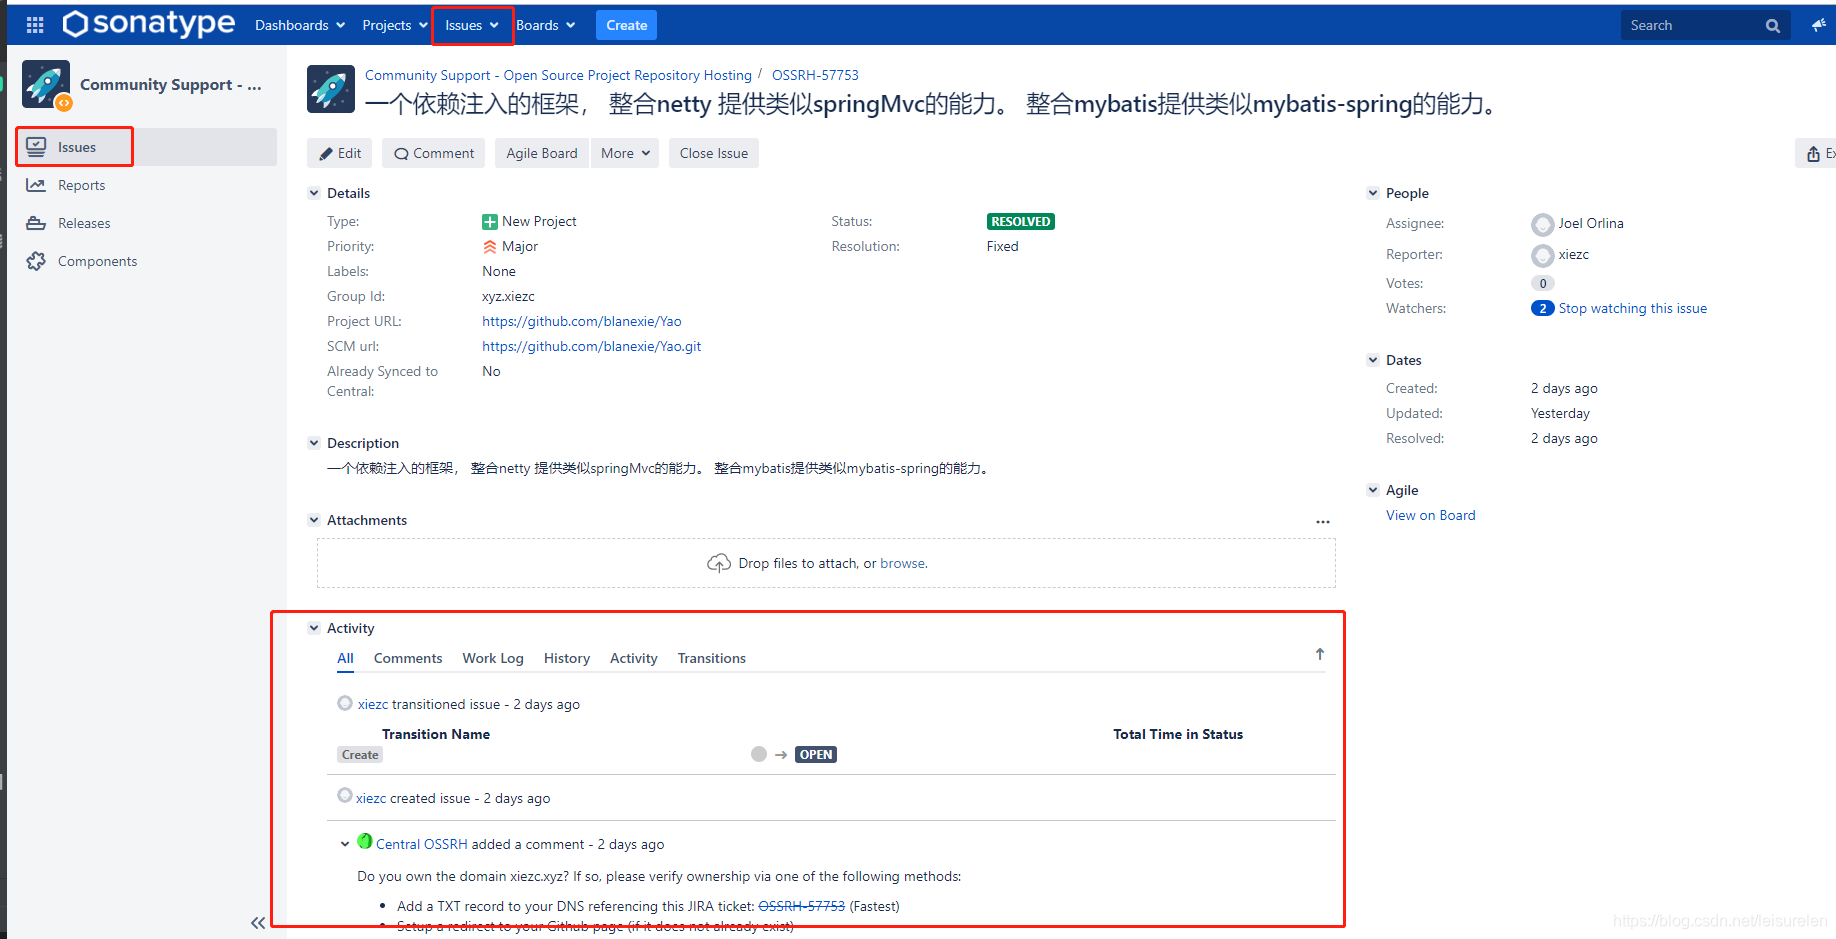Screen dimensions: 1836x939
Task: Collapse the Agile section
Action: pyautogui.click(x=1373, y=490)
